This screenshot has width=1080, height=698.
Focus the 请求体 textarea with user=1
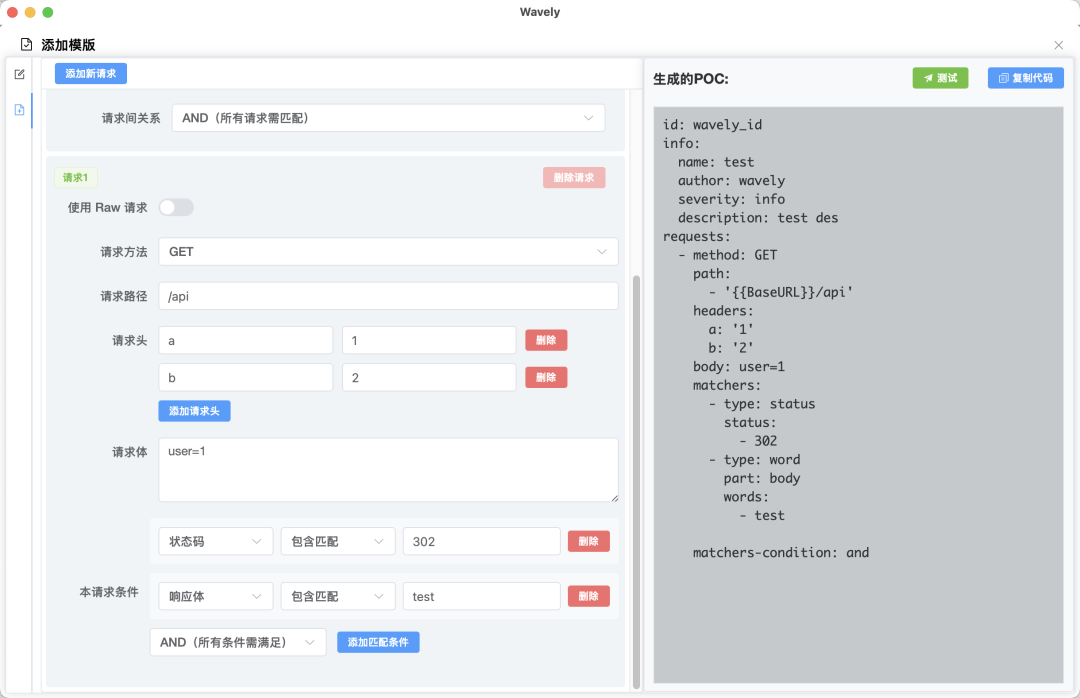pyautogui.click(x=388, y=470)
